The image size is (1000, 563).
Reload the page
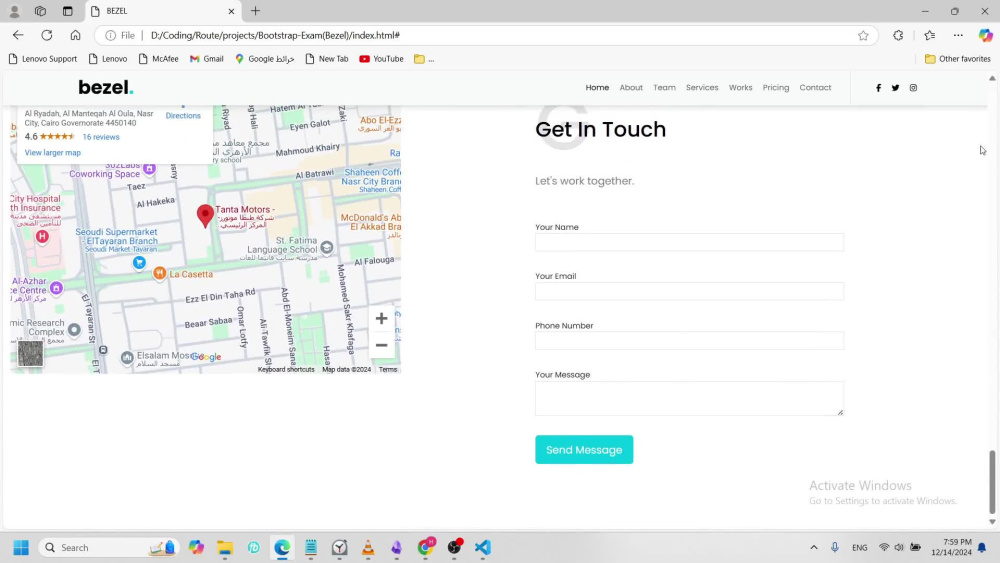pyautogui.click(x=47, y=35)
